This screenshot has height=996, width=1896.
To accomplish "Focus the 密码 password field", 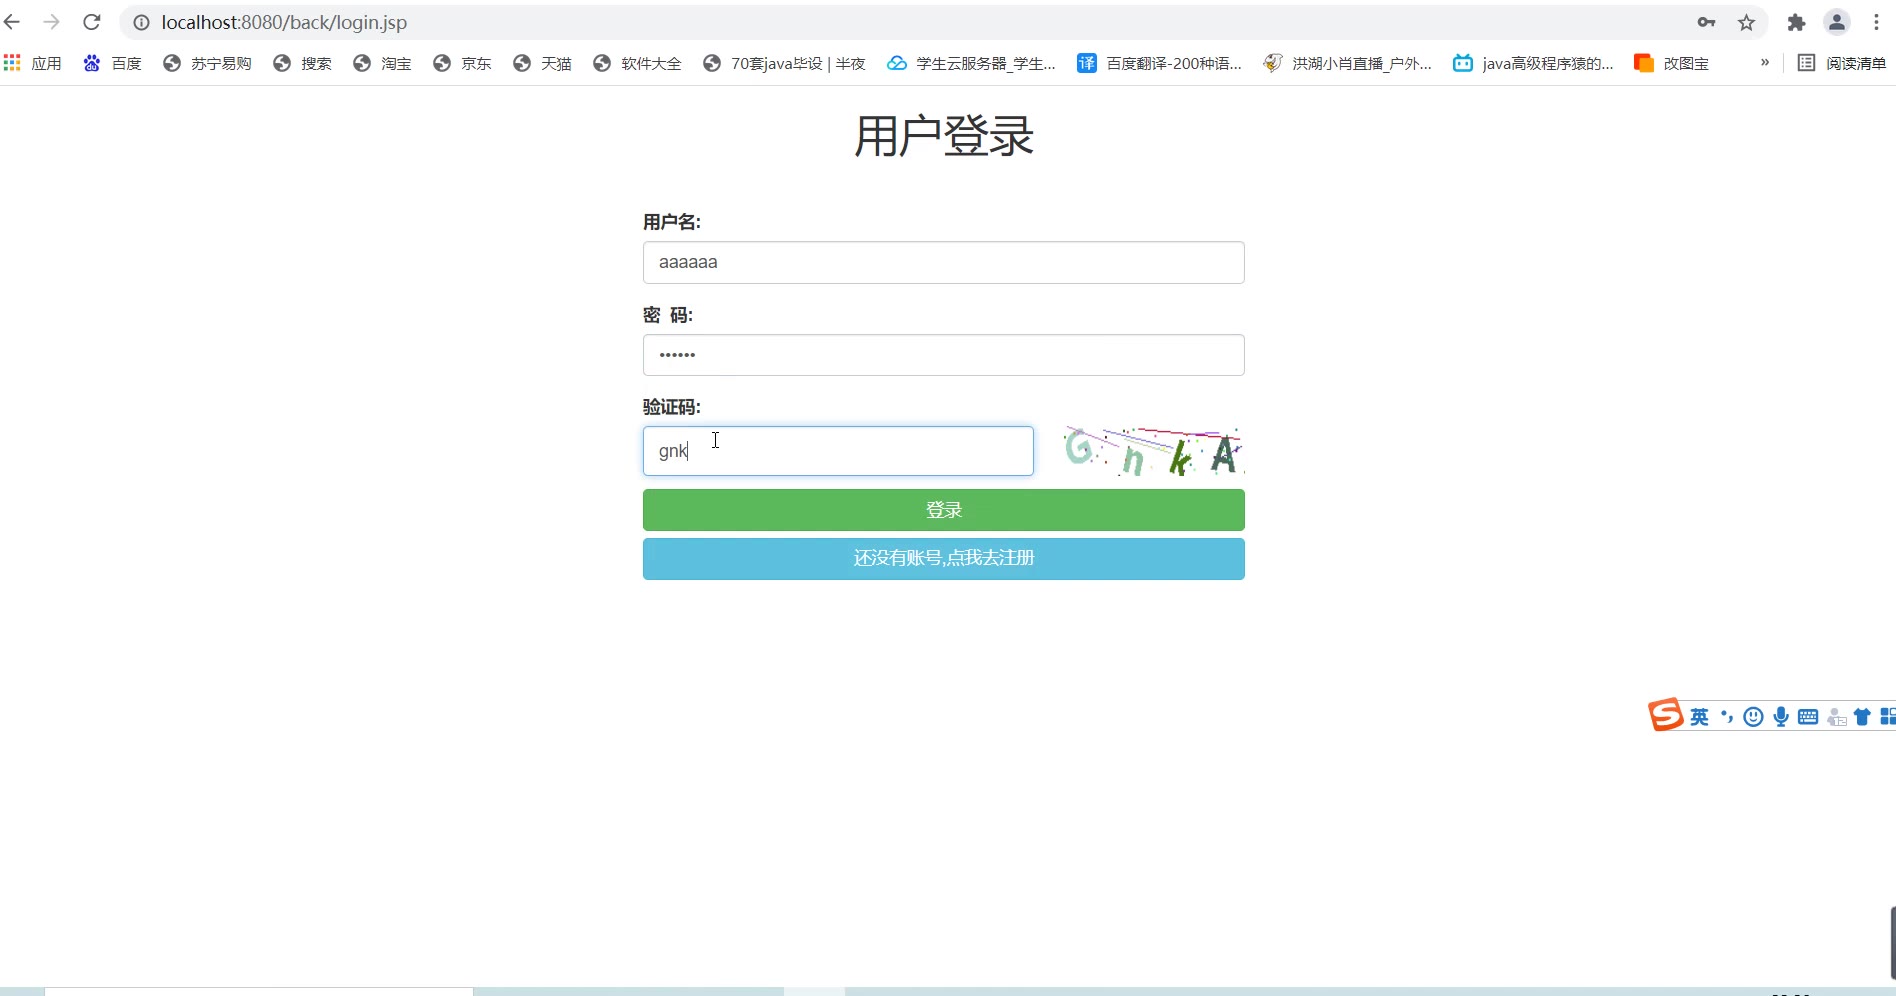I will point(943,355).
